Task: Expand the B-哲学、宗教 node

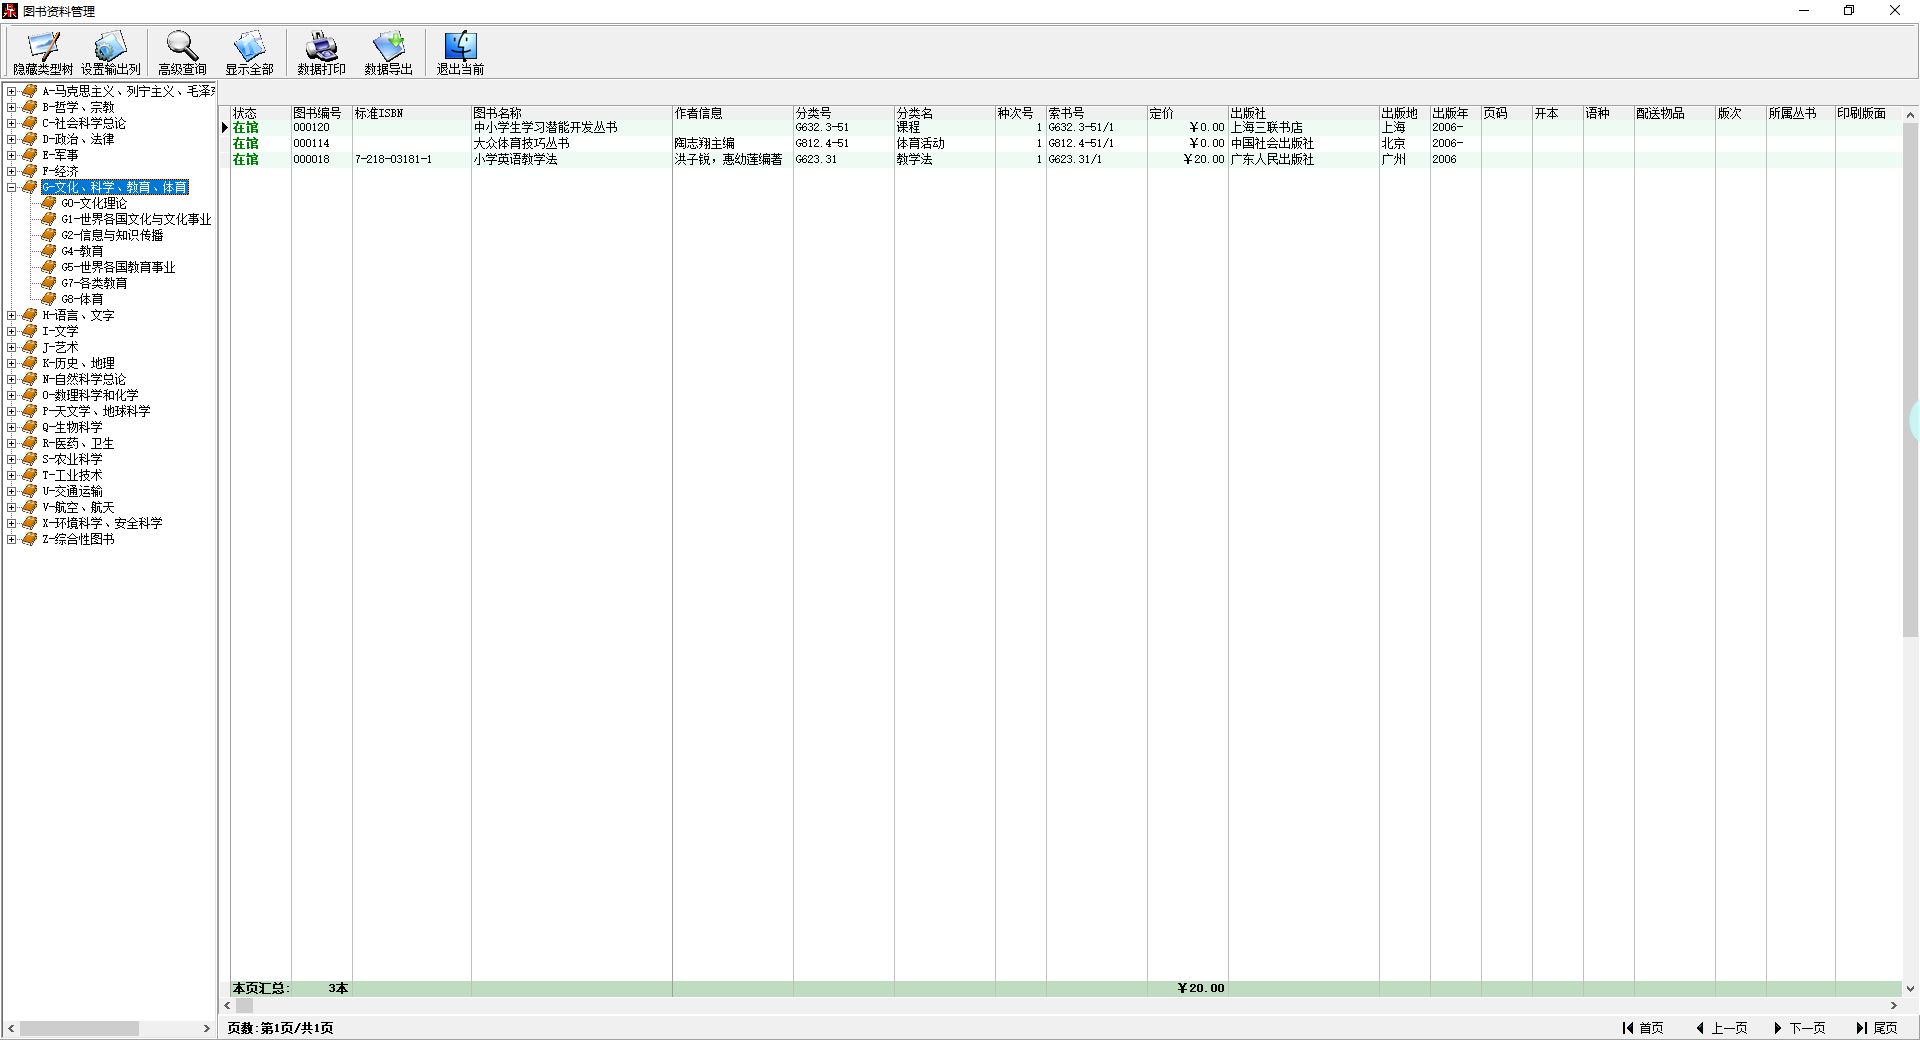Action: click(x=11, y=107)
